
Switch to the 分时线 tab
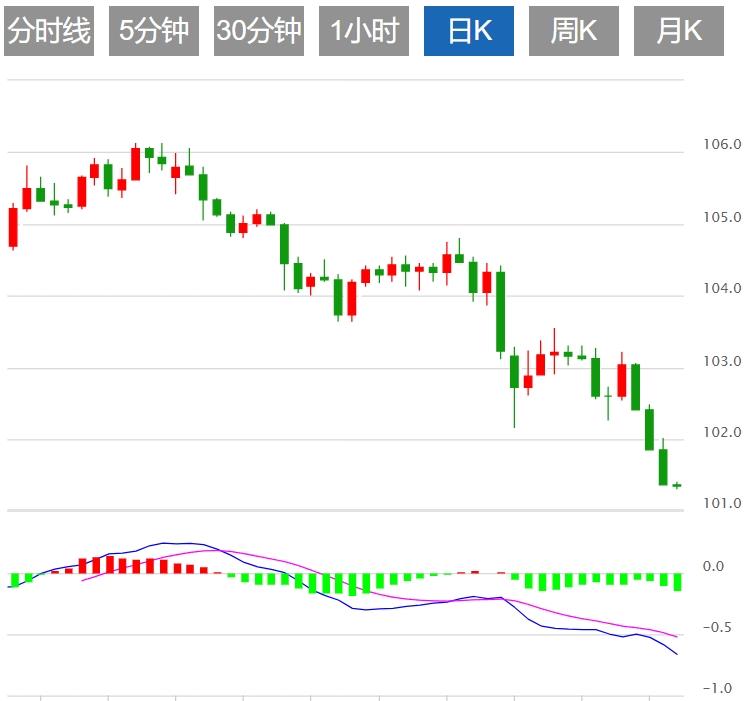point(49,31)
